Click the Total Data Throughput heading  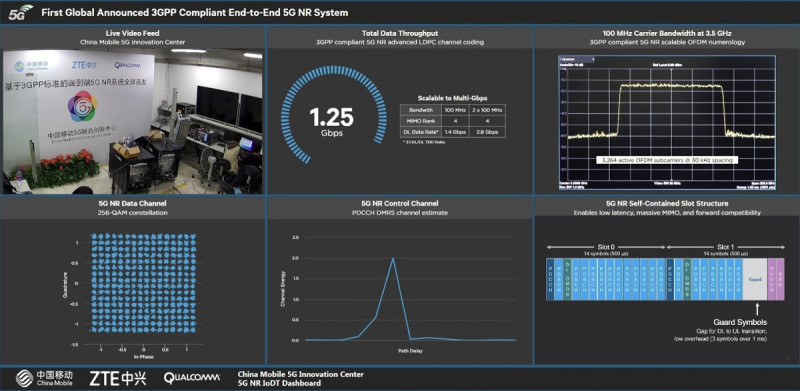399,33
